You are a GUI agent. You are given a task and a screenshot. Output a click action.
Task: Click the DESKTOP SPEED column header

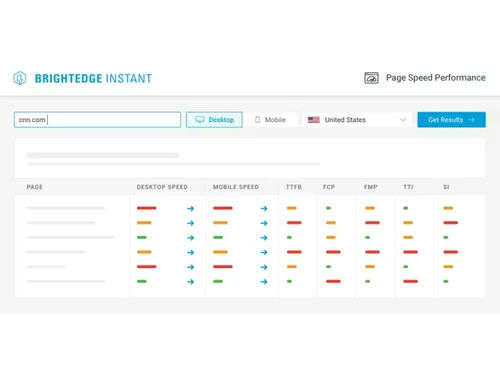click(162, 187)
